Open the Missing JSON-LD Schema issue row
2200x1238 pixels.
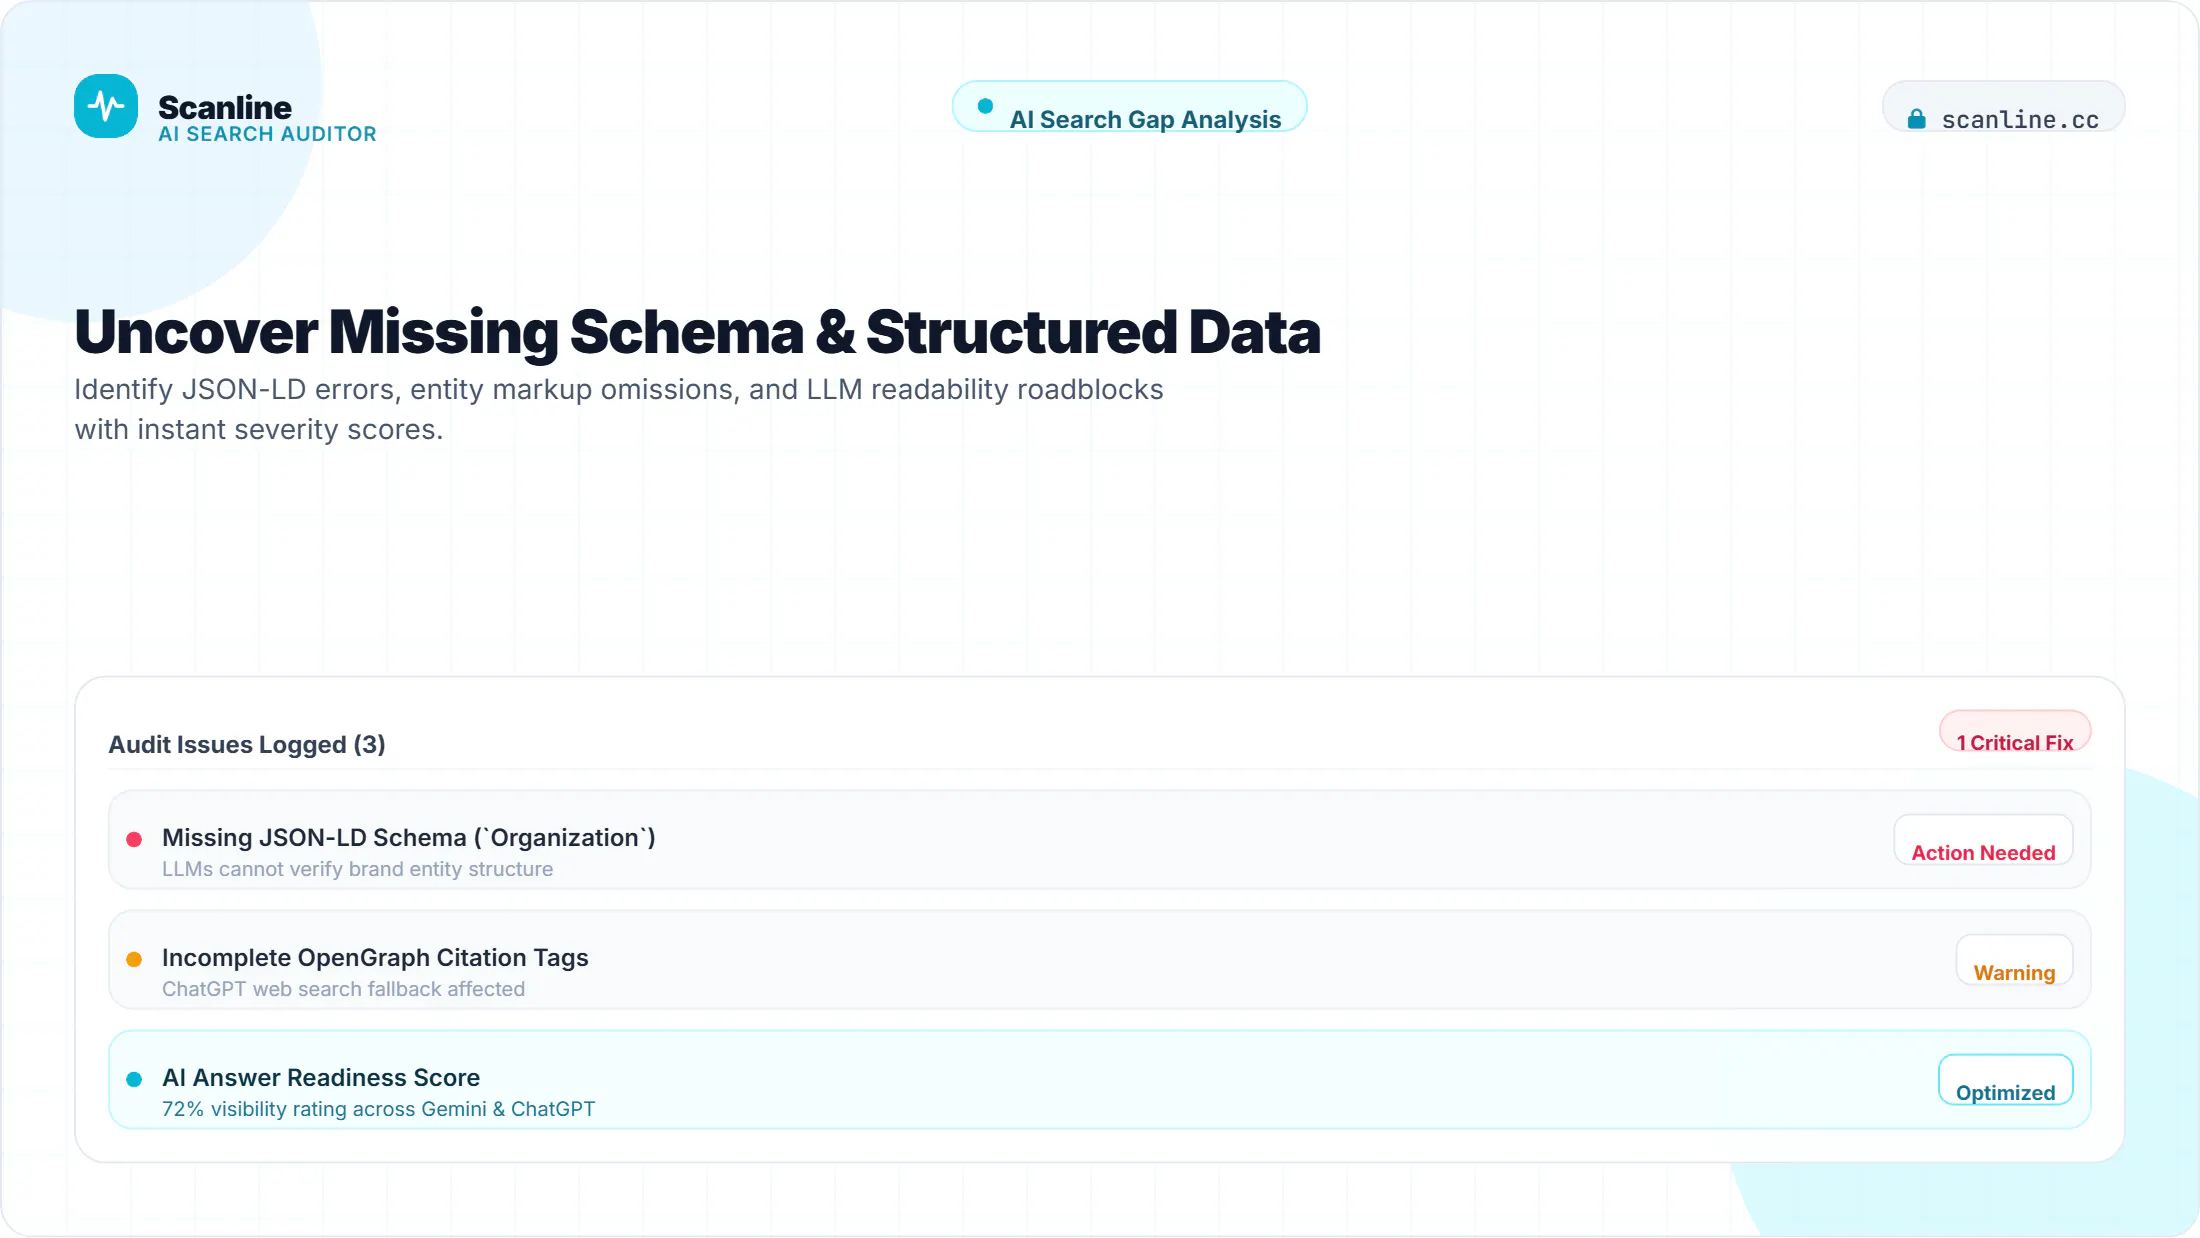(x=1099, y=840)
